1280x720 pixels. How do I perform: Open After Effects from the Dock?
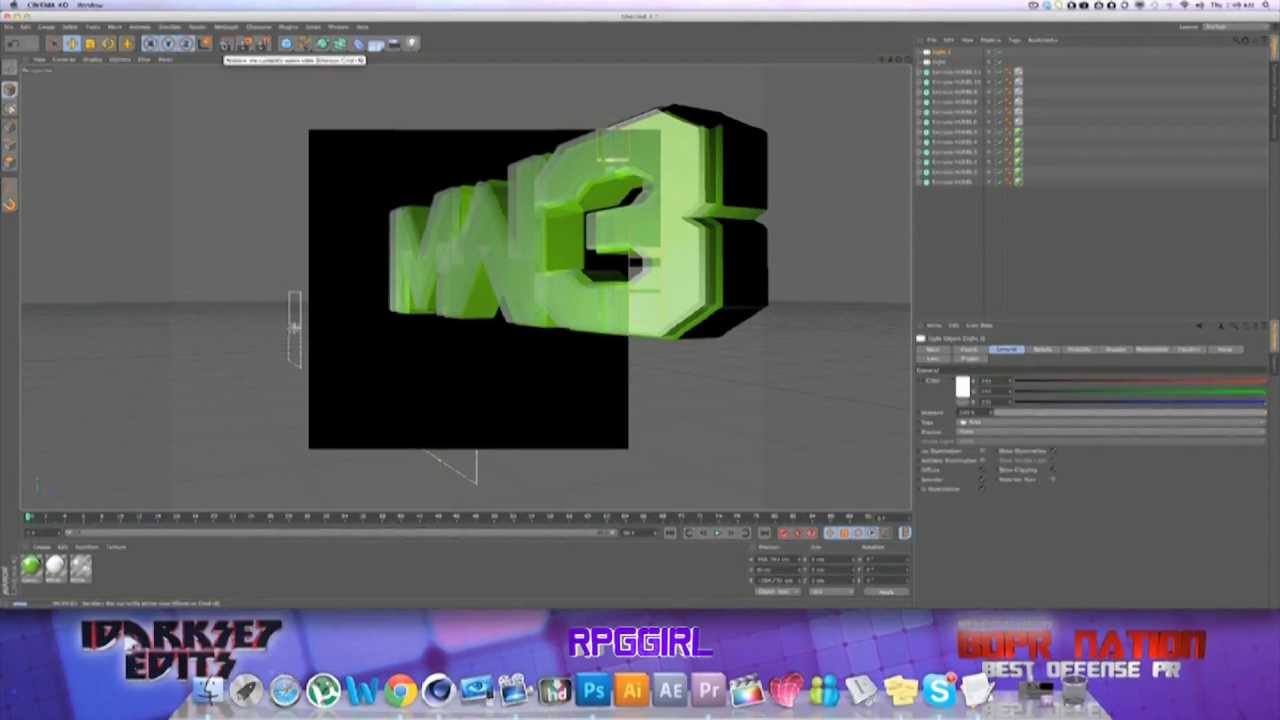pos(670,690)
